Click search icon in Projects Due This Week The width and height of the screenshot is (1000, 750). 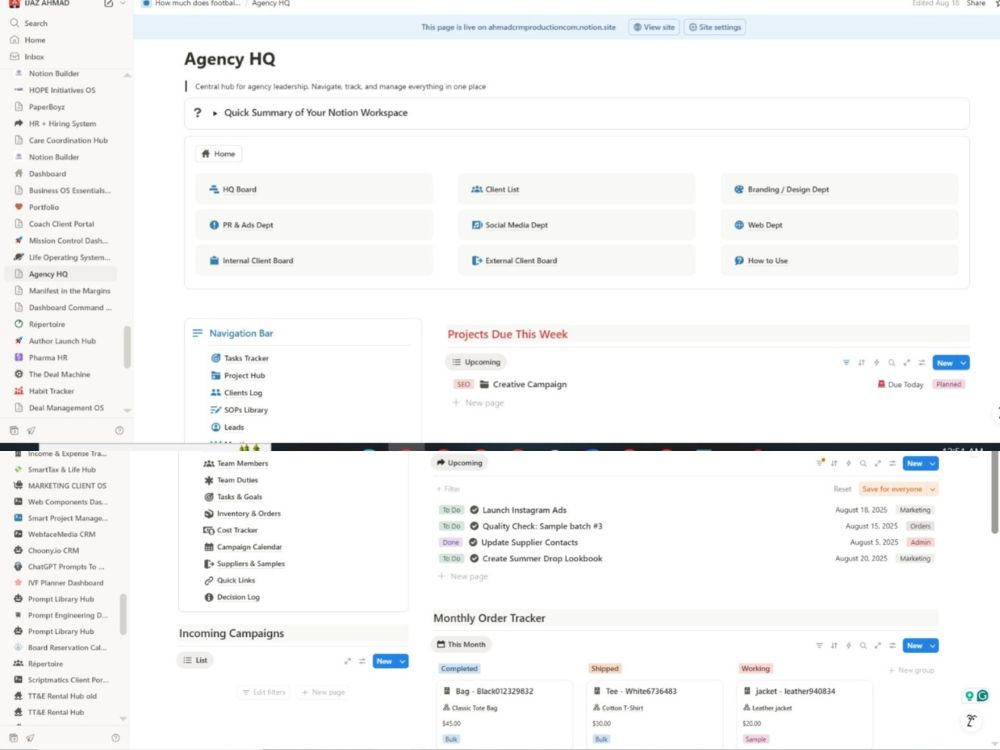pyautogui.click(x=892, y=362)
